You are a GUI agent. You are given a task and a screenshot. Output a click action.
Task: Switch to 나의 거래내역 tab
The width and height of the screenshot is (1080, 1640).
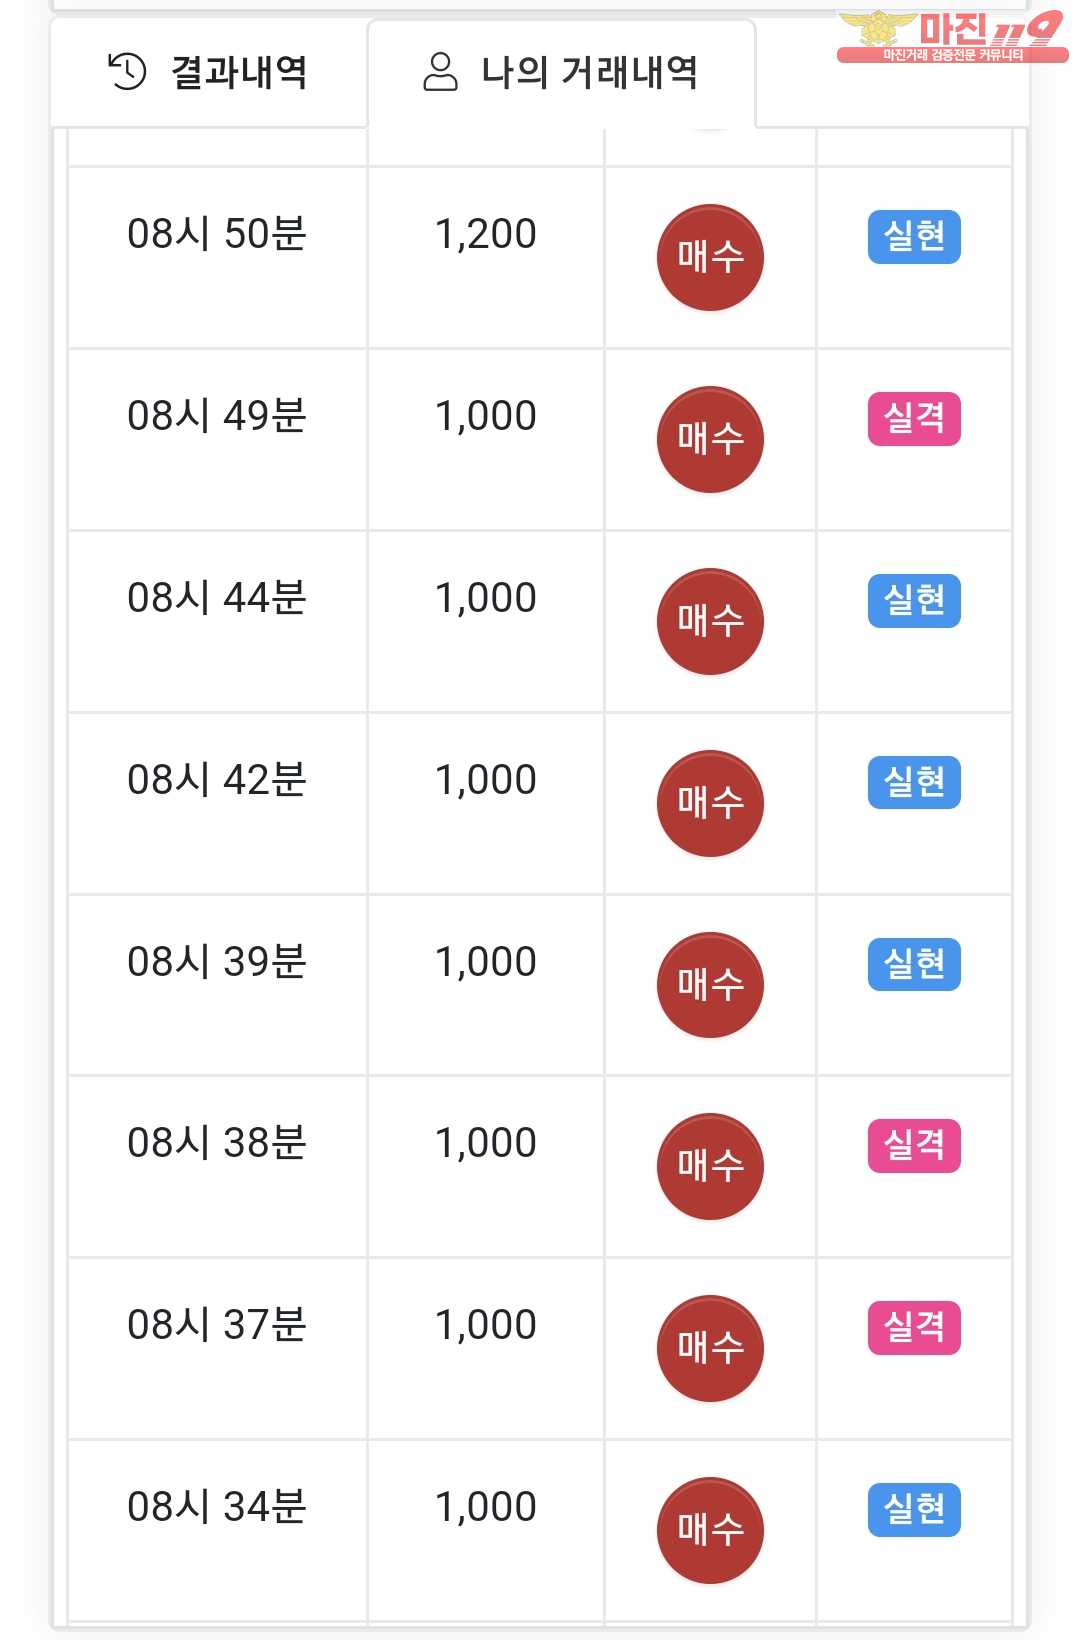click(561, 72)
